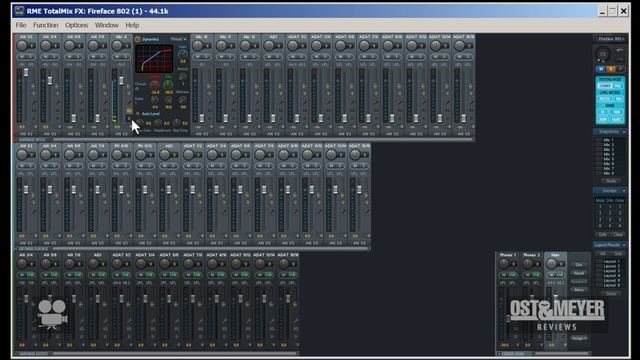Open the Function menu
640x360 pixels.
tap(46, 25)
